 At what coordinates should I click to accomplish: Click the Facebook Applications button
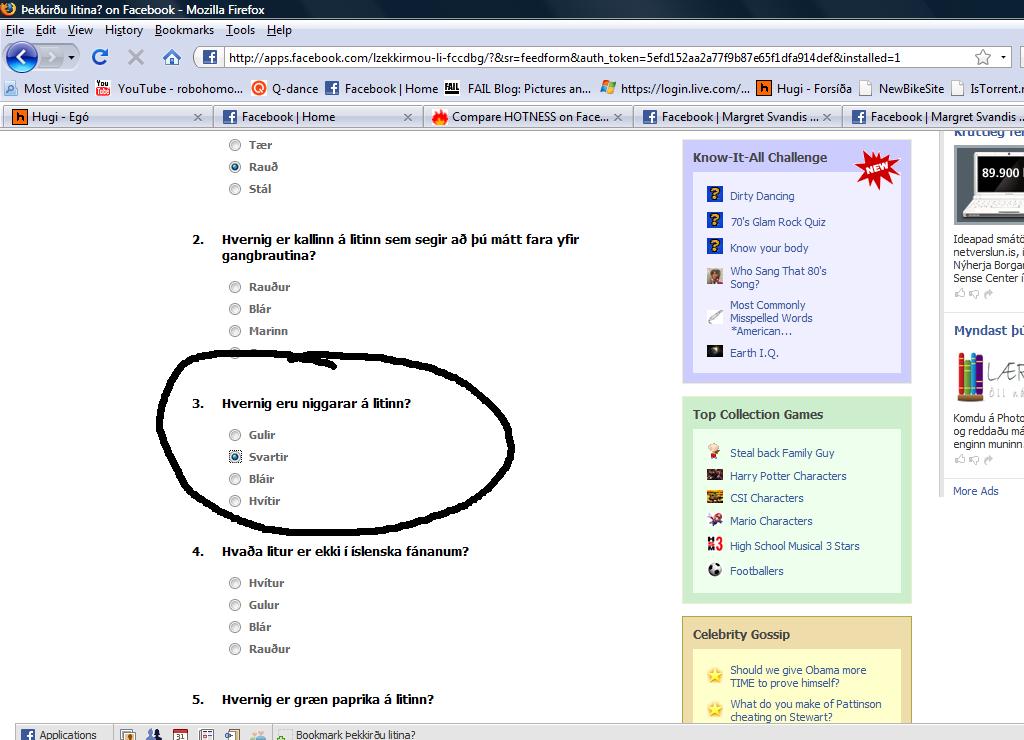59,735
